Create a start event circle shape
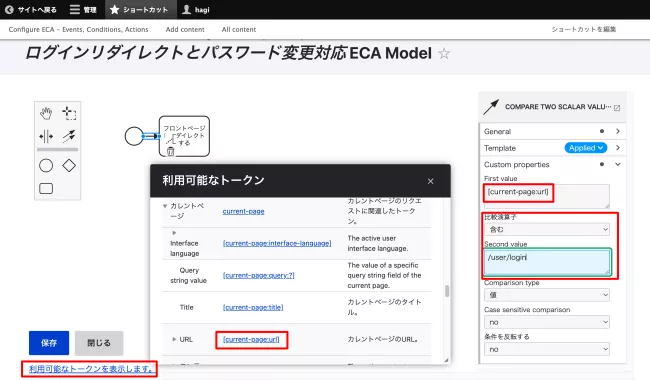Image resolution: width=650 pixels, height=380 pixels. [46, 166]
